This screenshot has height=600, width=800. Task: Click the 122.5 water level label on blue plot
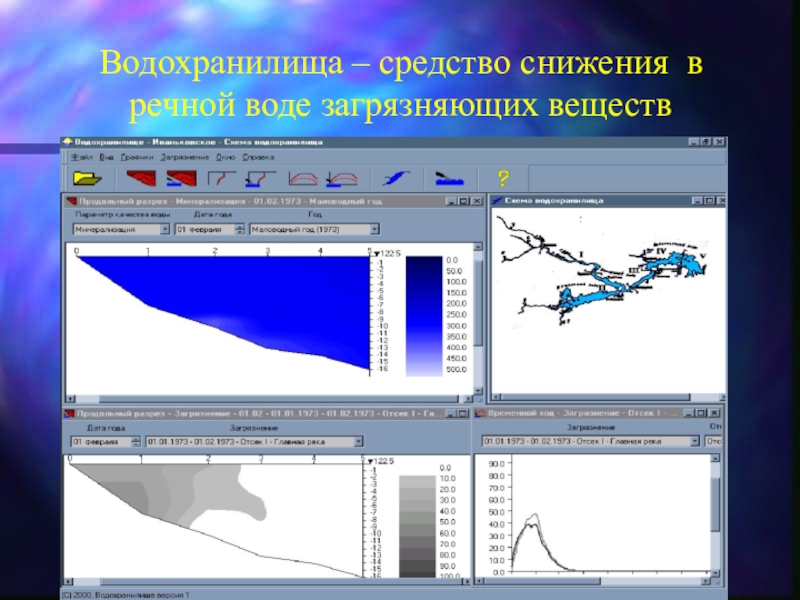[391, 253]
